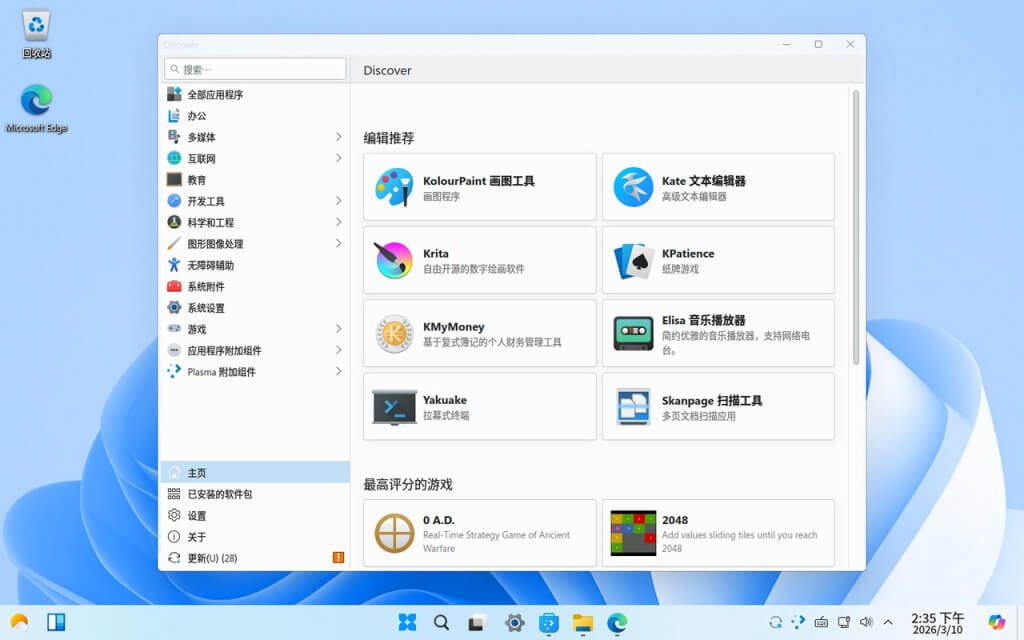Open the Yakuake terminal icon
Image resolution: width=1024 pixels, height=640 pixels.
click(x=394, y=407)
